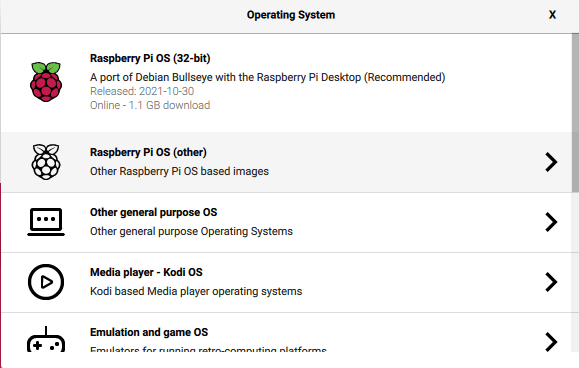Screen dimensions: 579x368
Task: Expand Other general purpose OS chevron
Action: (551, 222)
